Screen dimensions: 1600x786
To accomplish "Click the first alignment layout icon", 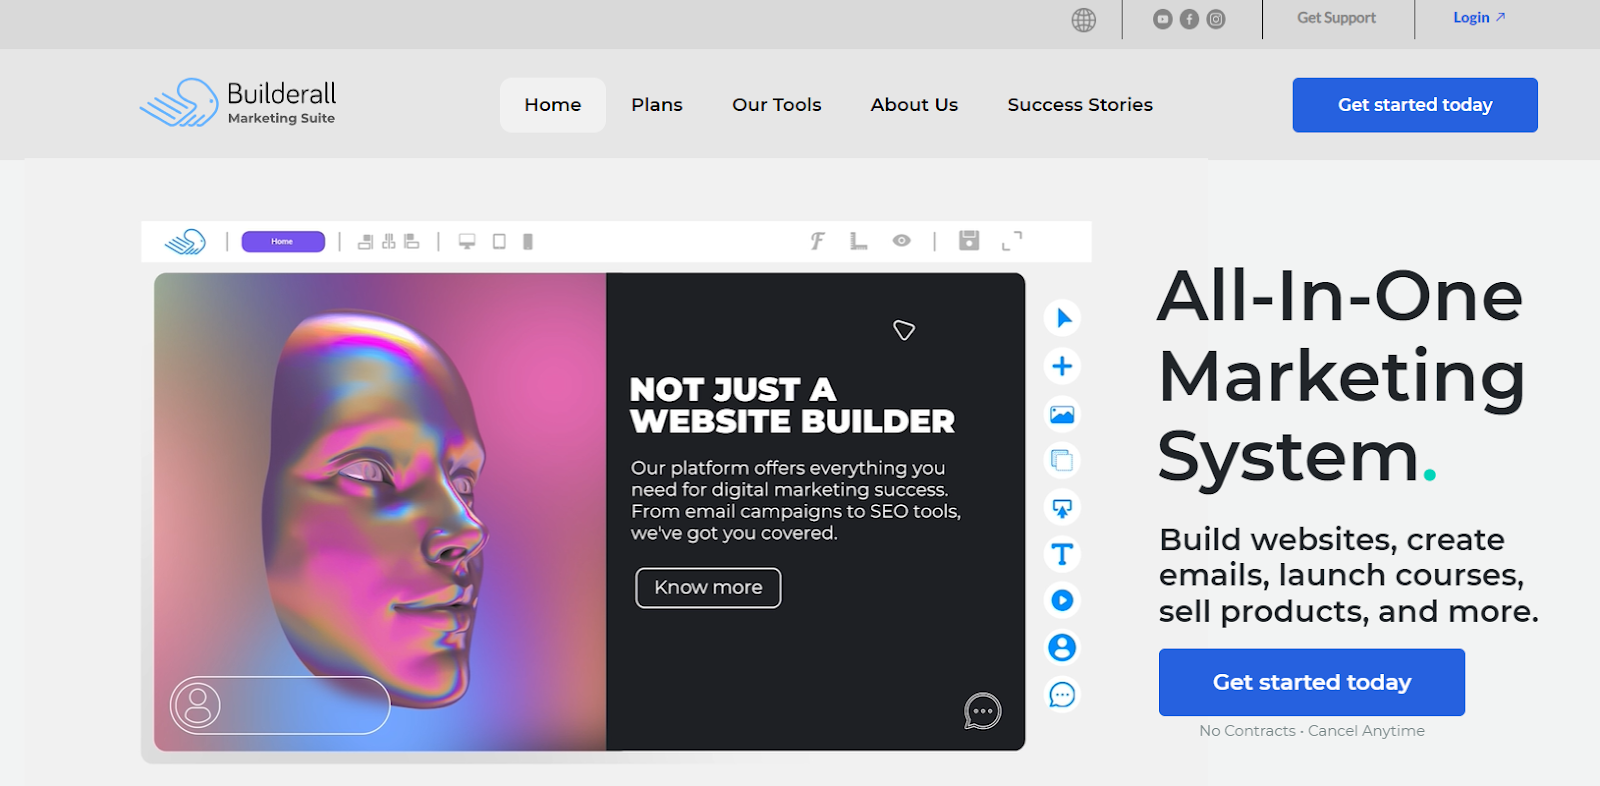I will click(x=366, y=241).
